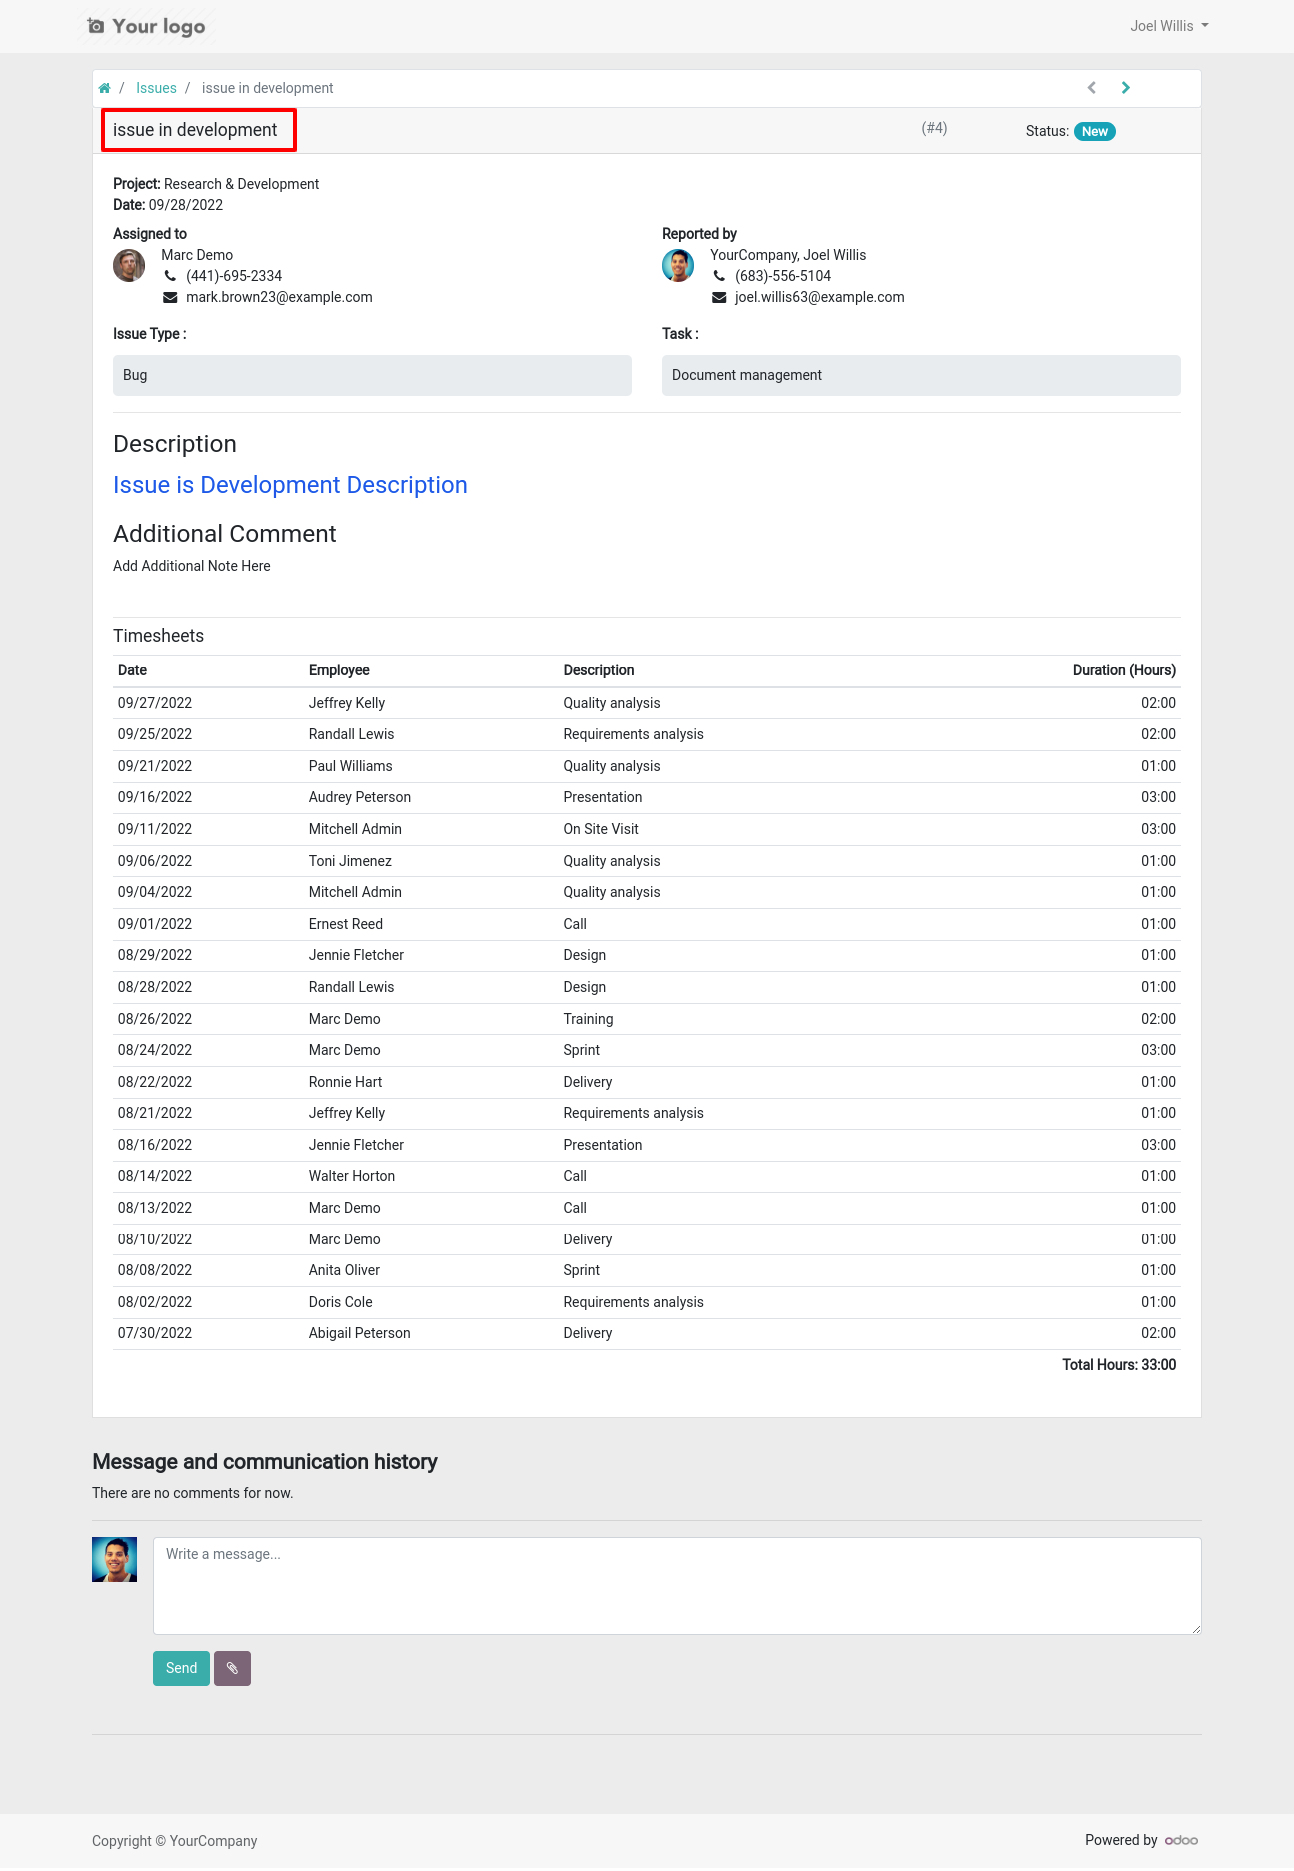Click the home icon in breadcrumb
1294x1871 pixels.
point(104,88)
